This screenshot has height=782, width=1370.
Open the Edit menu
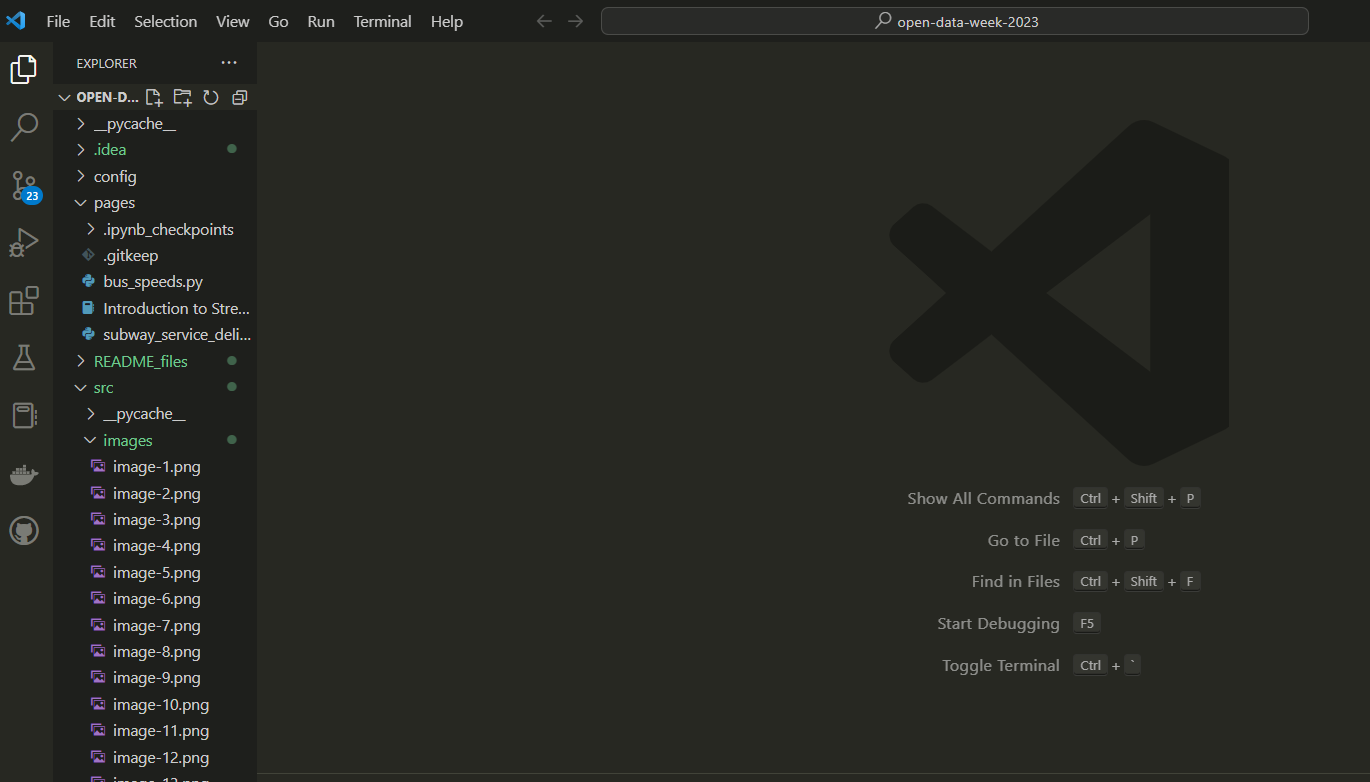pyautogui.click(x=102, y=21)
